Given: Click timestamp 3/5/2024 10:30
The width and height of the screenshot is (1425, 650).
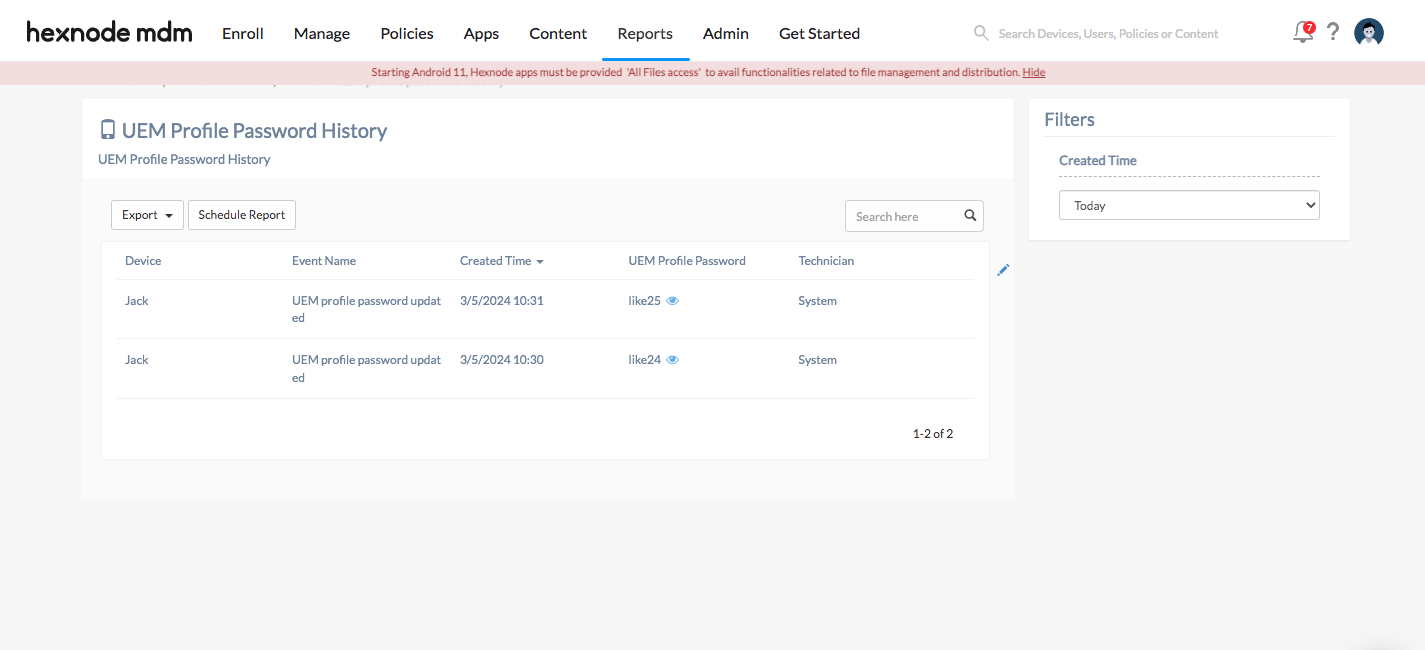Looking at the screenshot, I should click(x=502, y=360).
